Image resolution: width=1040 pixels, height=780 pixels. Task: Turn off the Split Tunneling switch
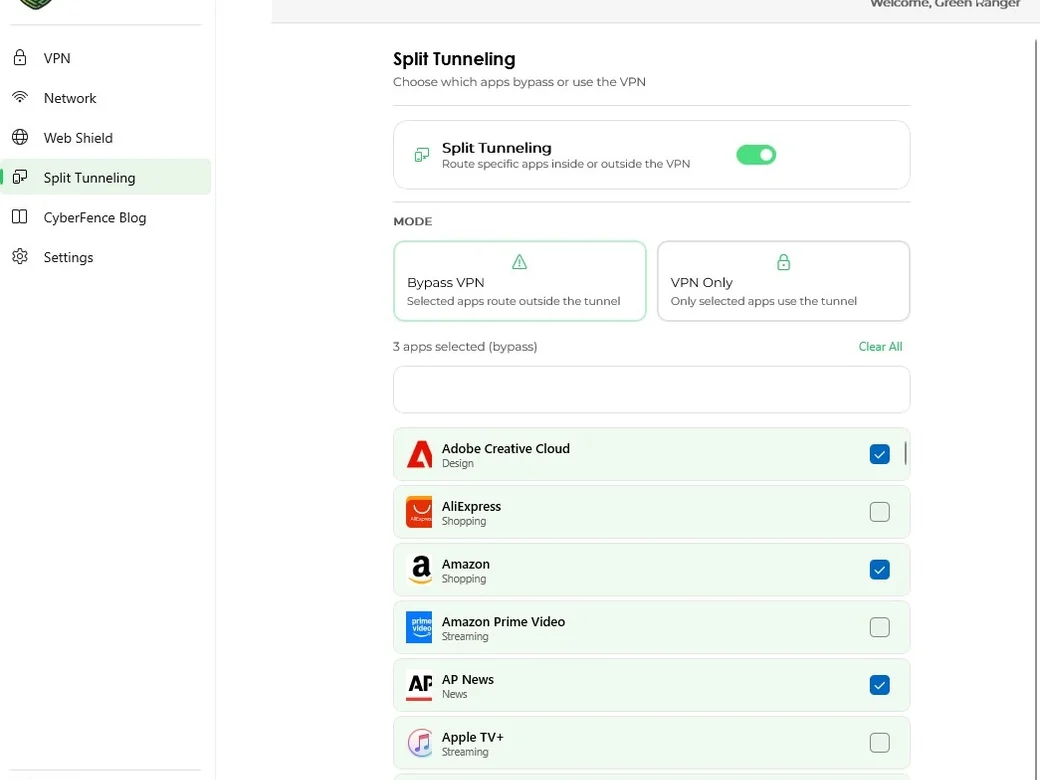pyautogui.click(x=756, y=155)
